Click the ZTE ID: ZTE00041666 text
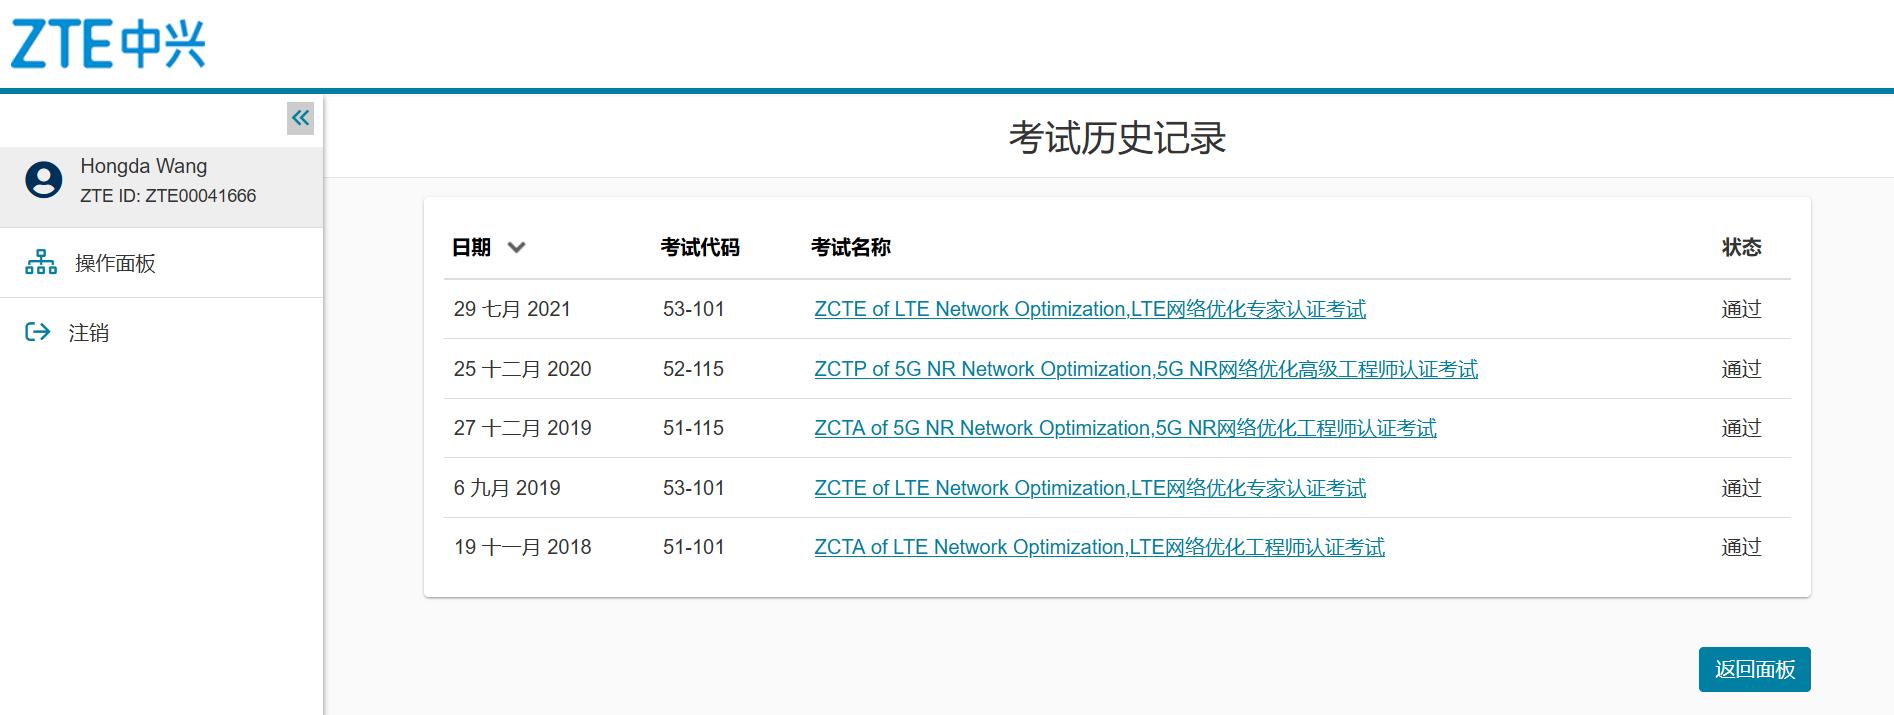1894x715 pixels. coord(168,196)
